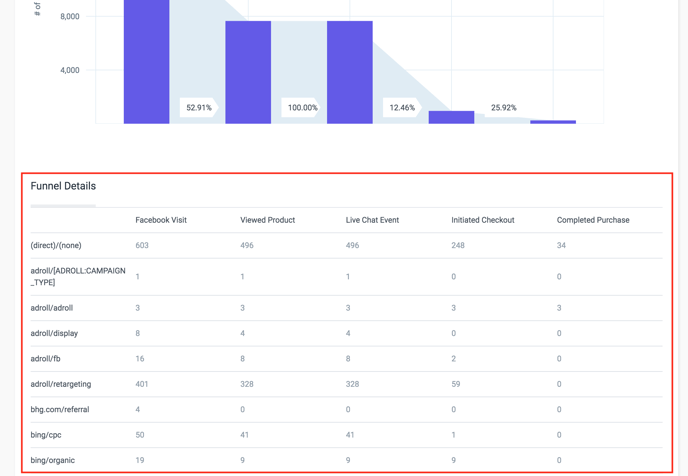This screenshot has height=476, width=688.
Task: Click the 50 Facebook visits for bing/cpc
Action: coord(140,435)
